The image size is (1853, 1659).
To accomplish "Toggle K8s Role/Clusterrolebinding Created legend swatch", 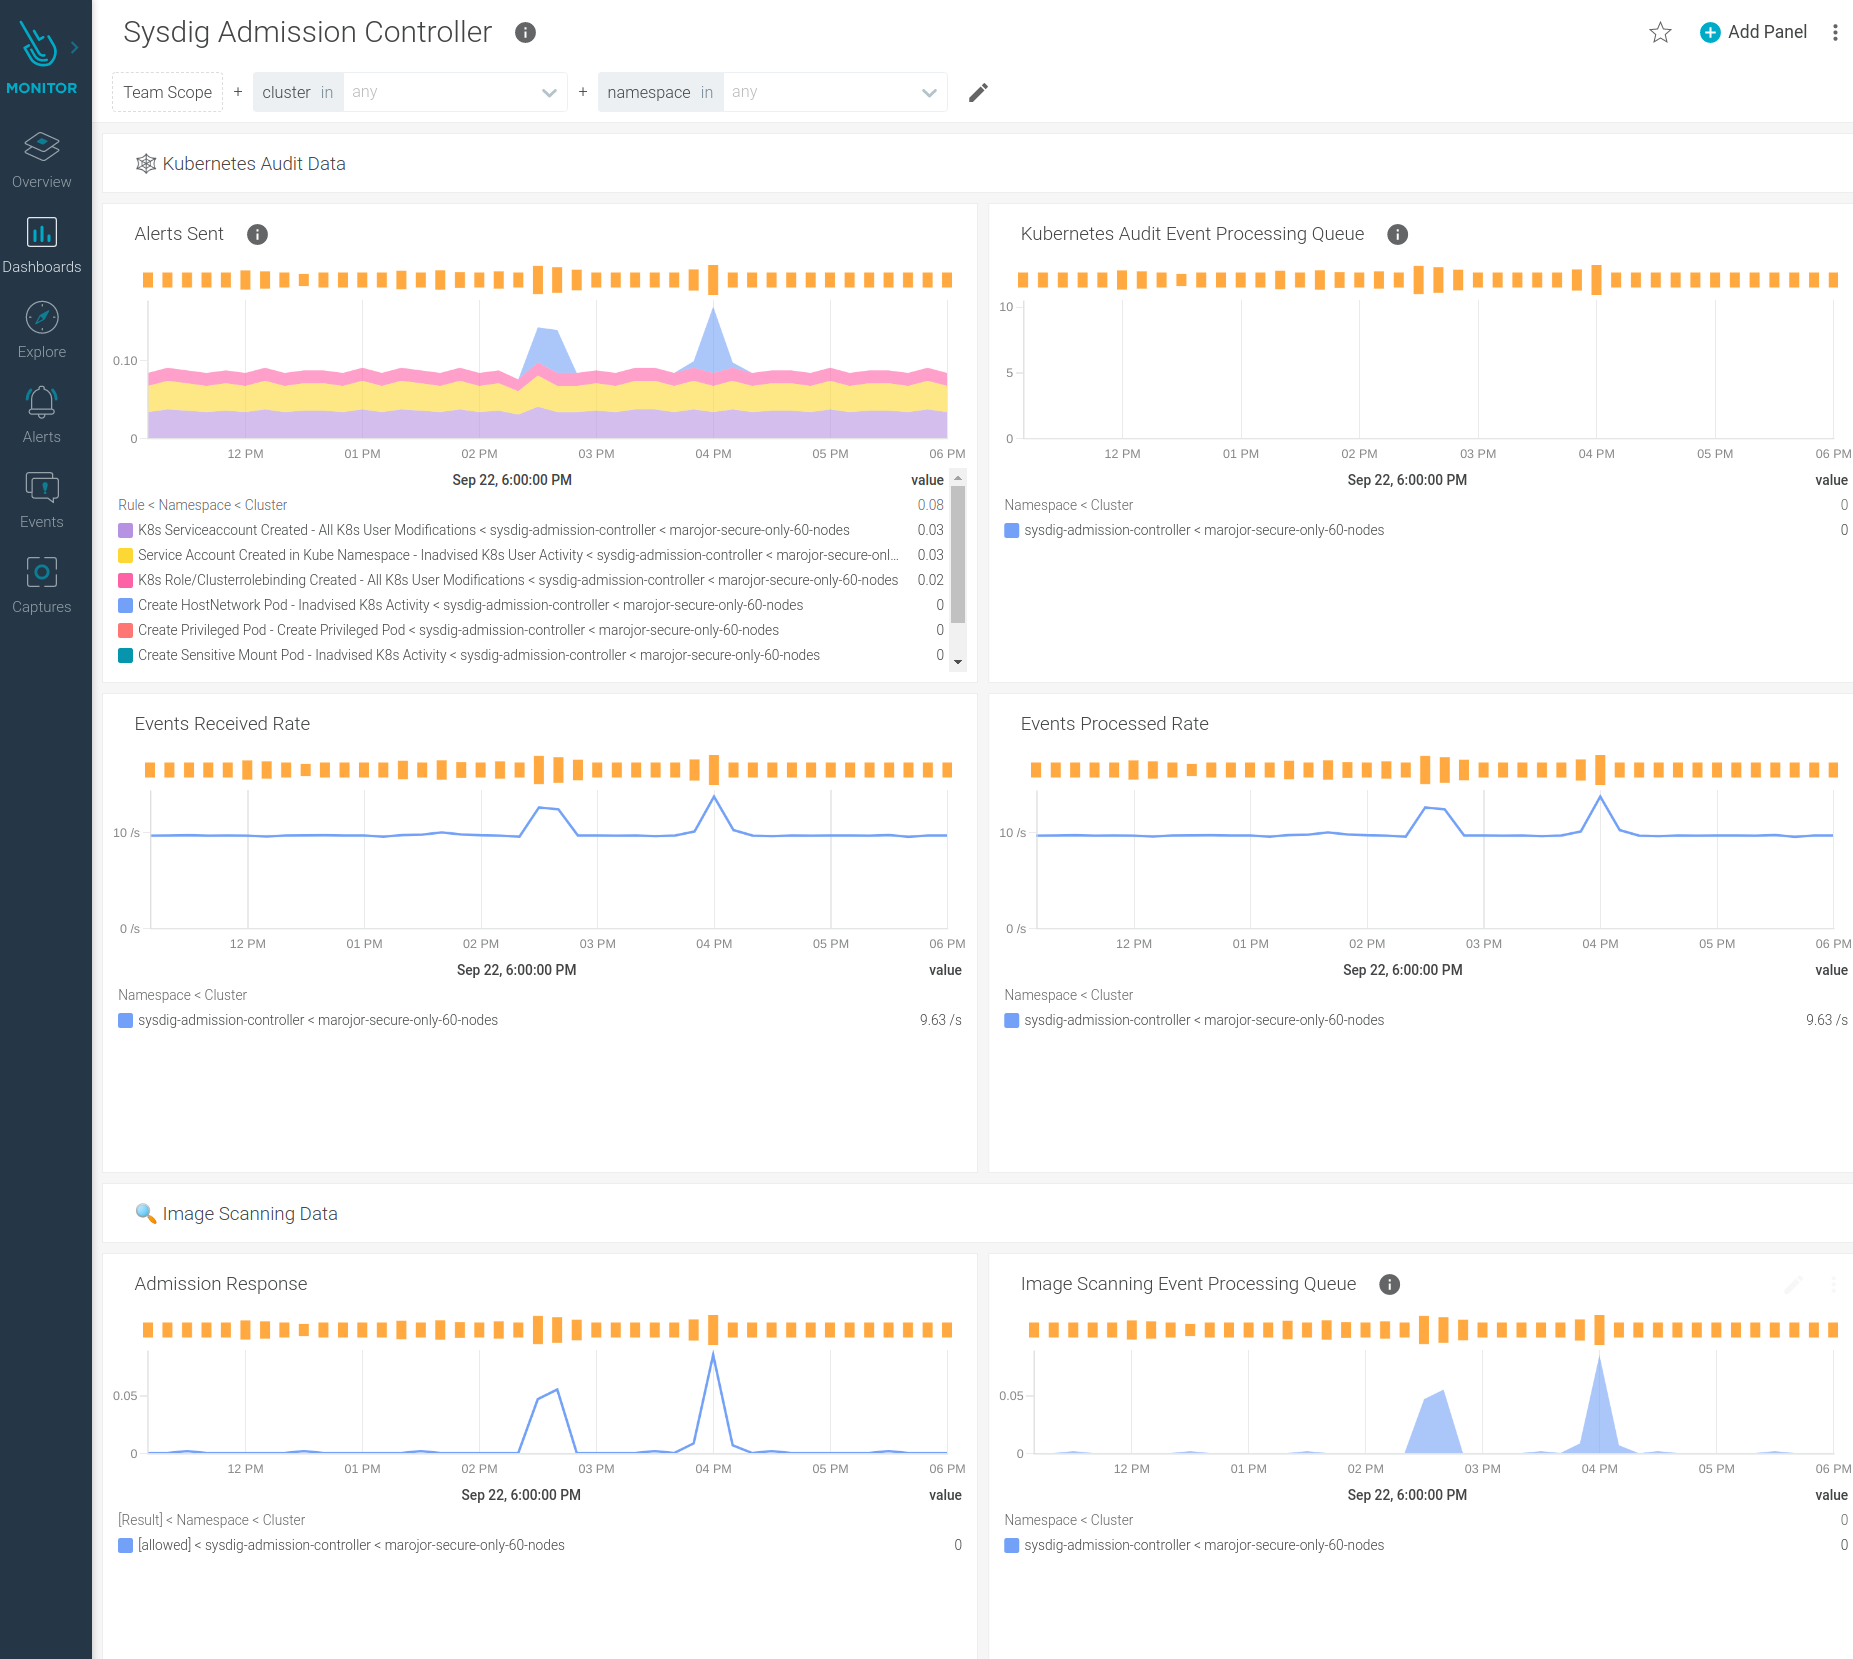I will pyautogui.click(x=126, y=580).
